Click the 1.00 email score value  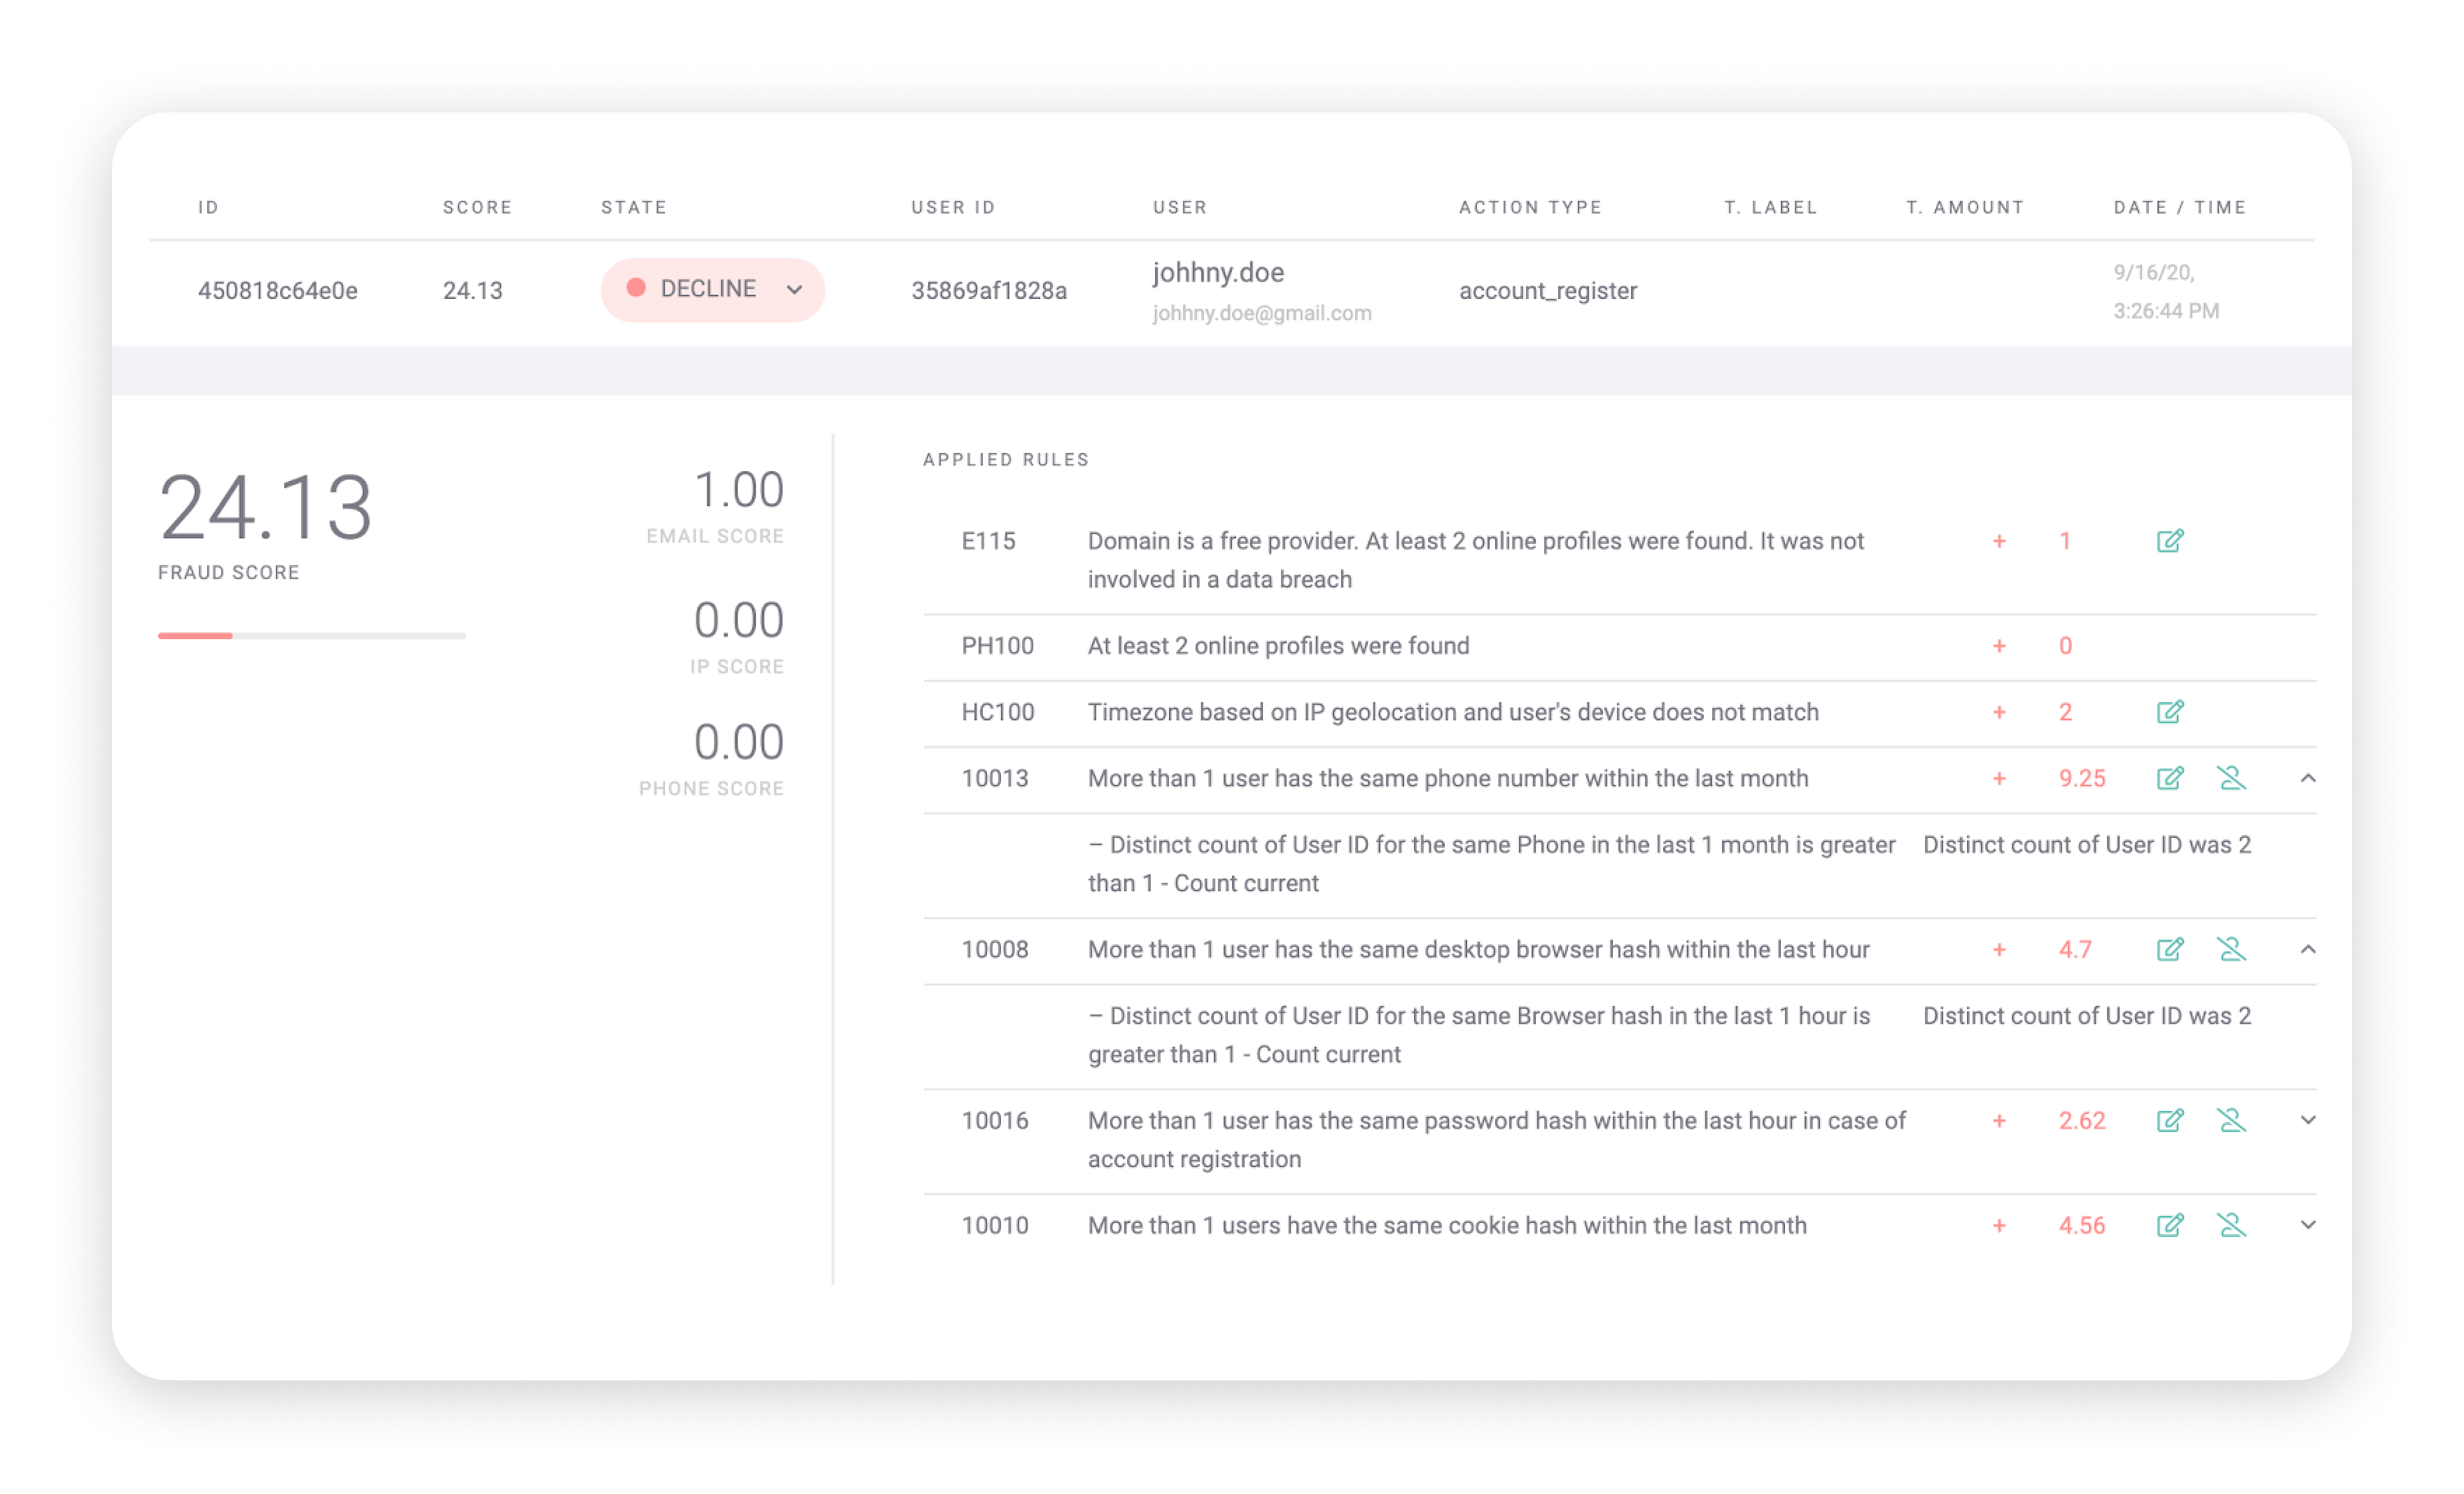[x=739, y=490]
